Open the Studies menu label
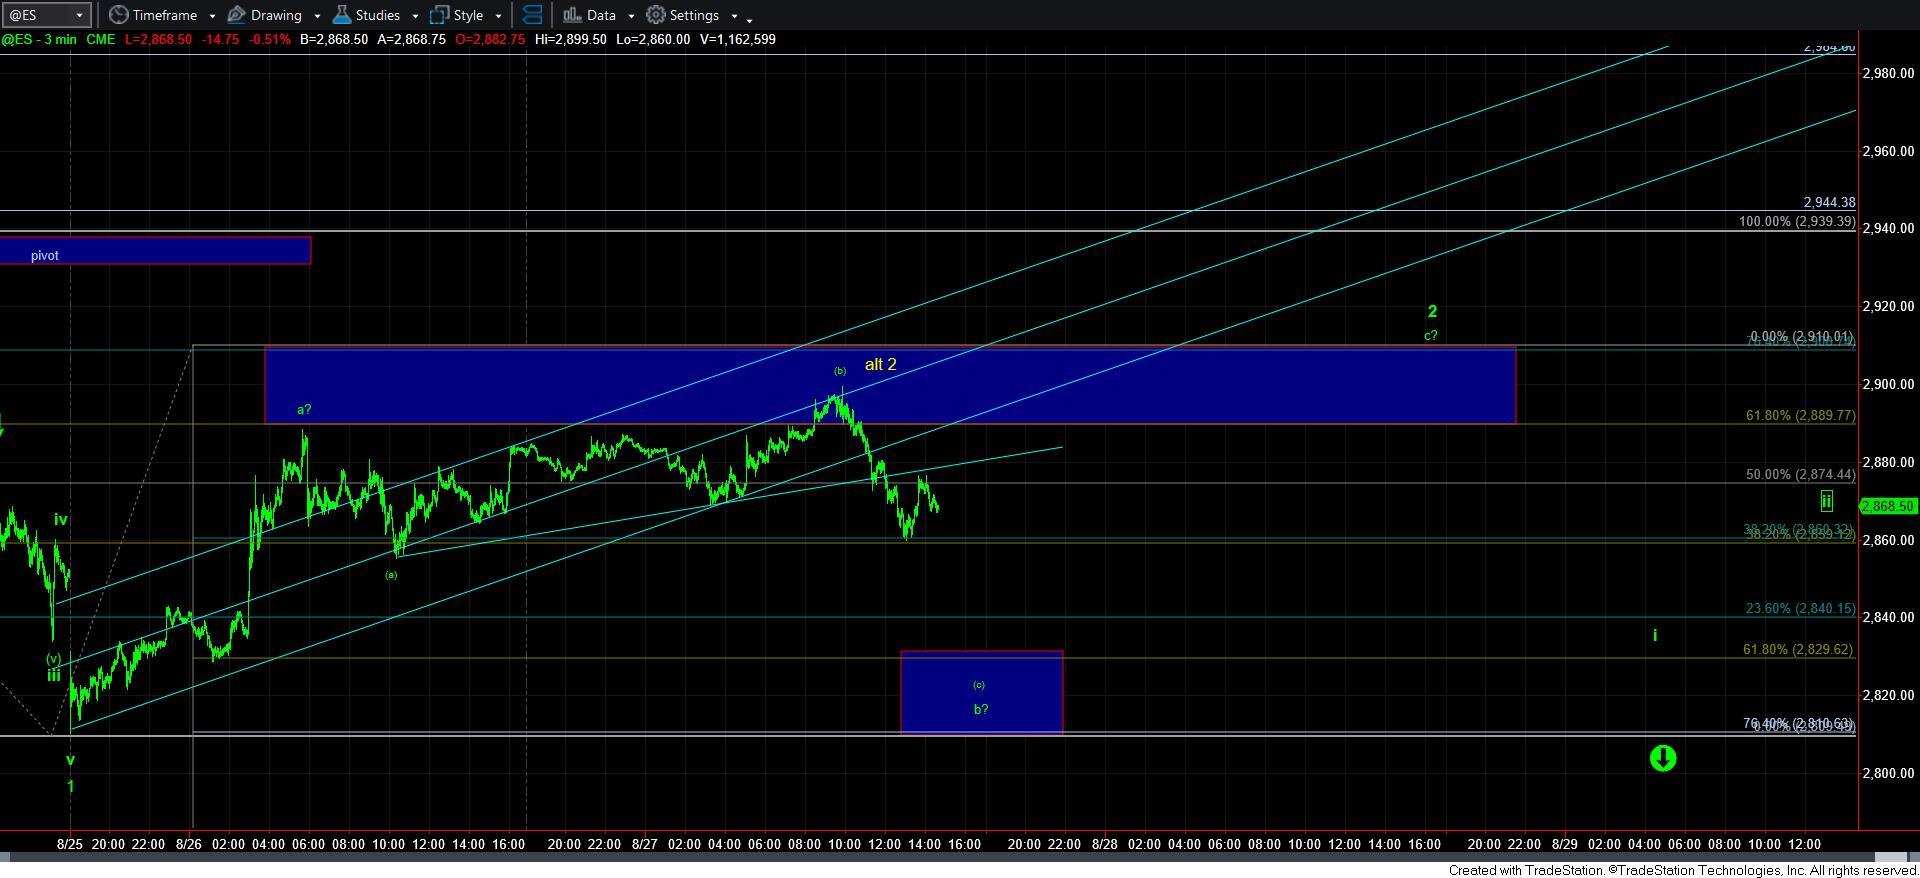The image size is (1920, 878). 378,15
